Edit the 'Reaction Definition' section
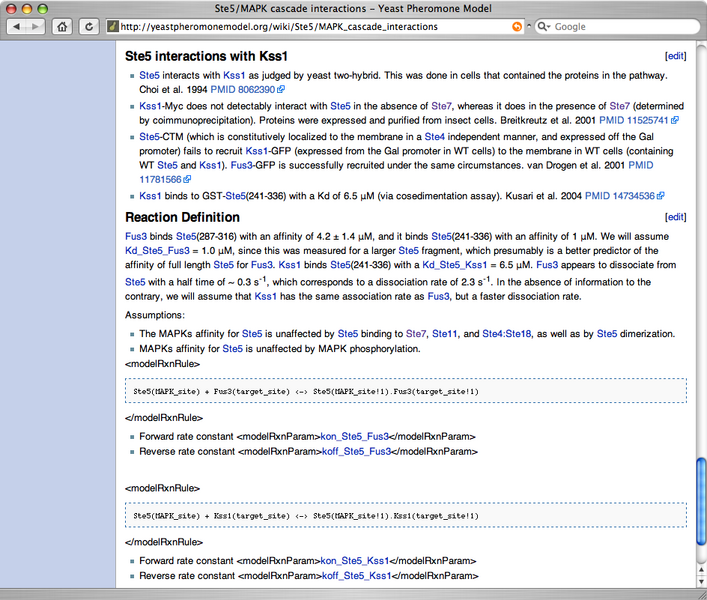The height and width of the screenshot is (600, 707). [675, 217]
